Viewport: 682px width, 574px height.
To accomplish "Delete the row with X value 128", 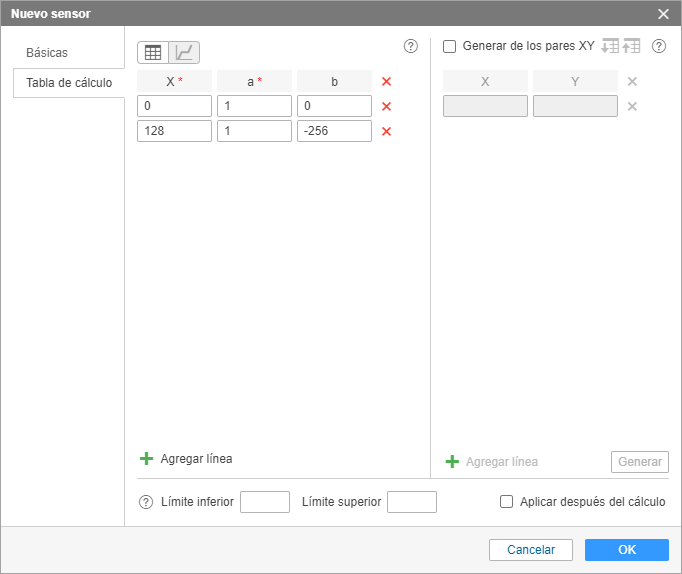I will coord(386,131).
